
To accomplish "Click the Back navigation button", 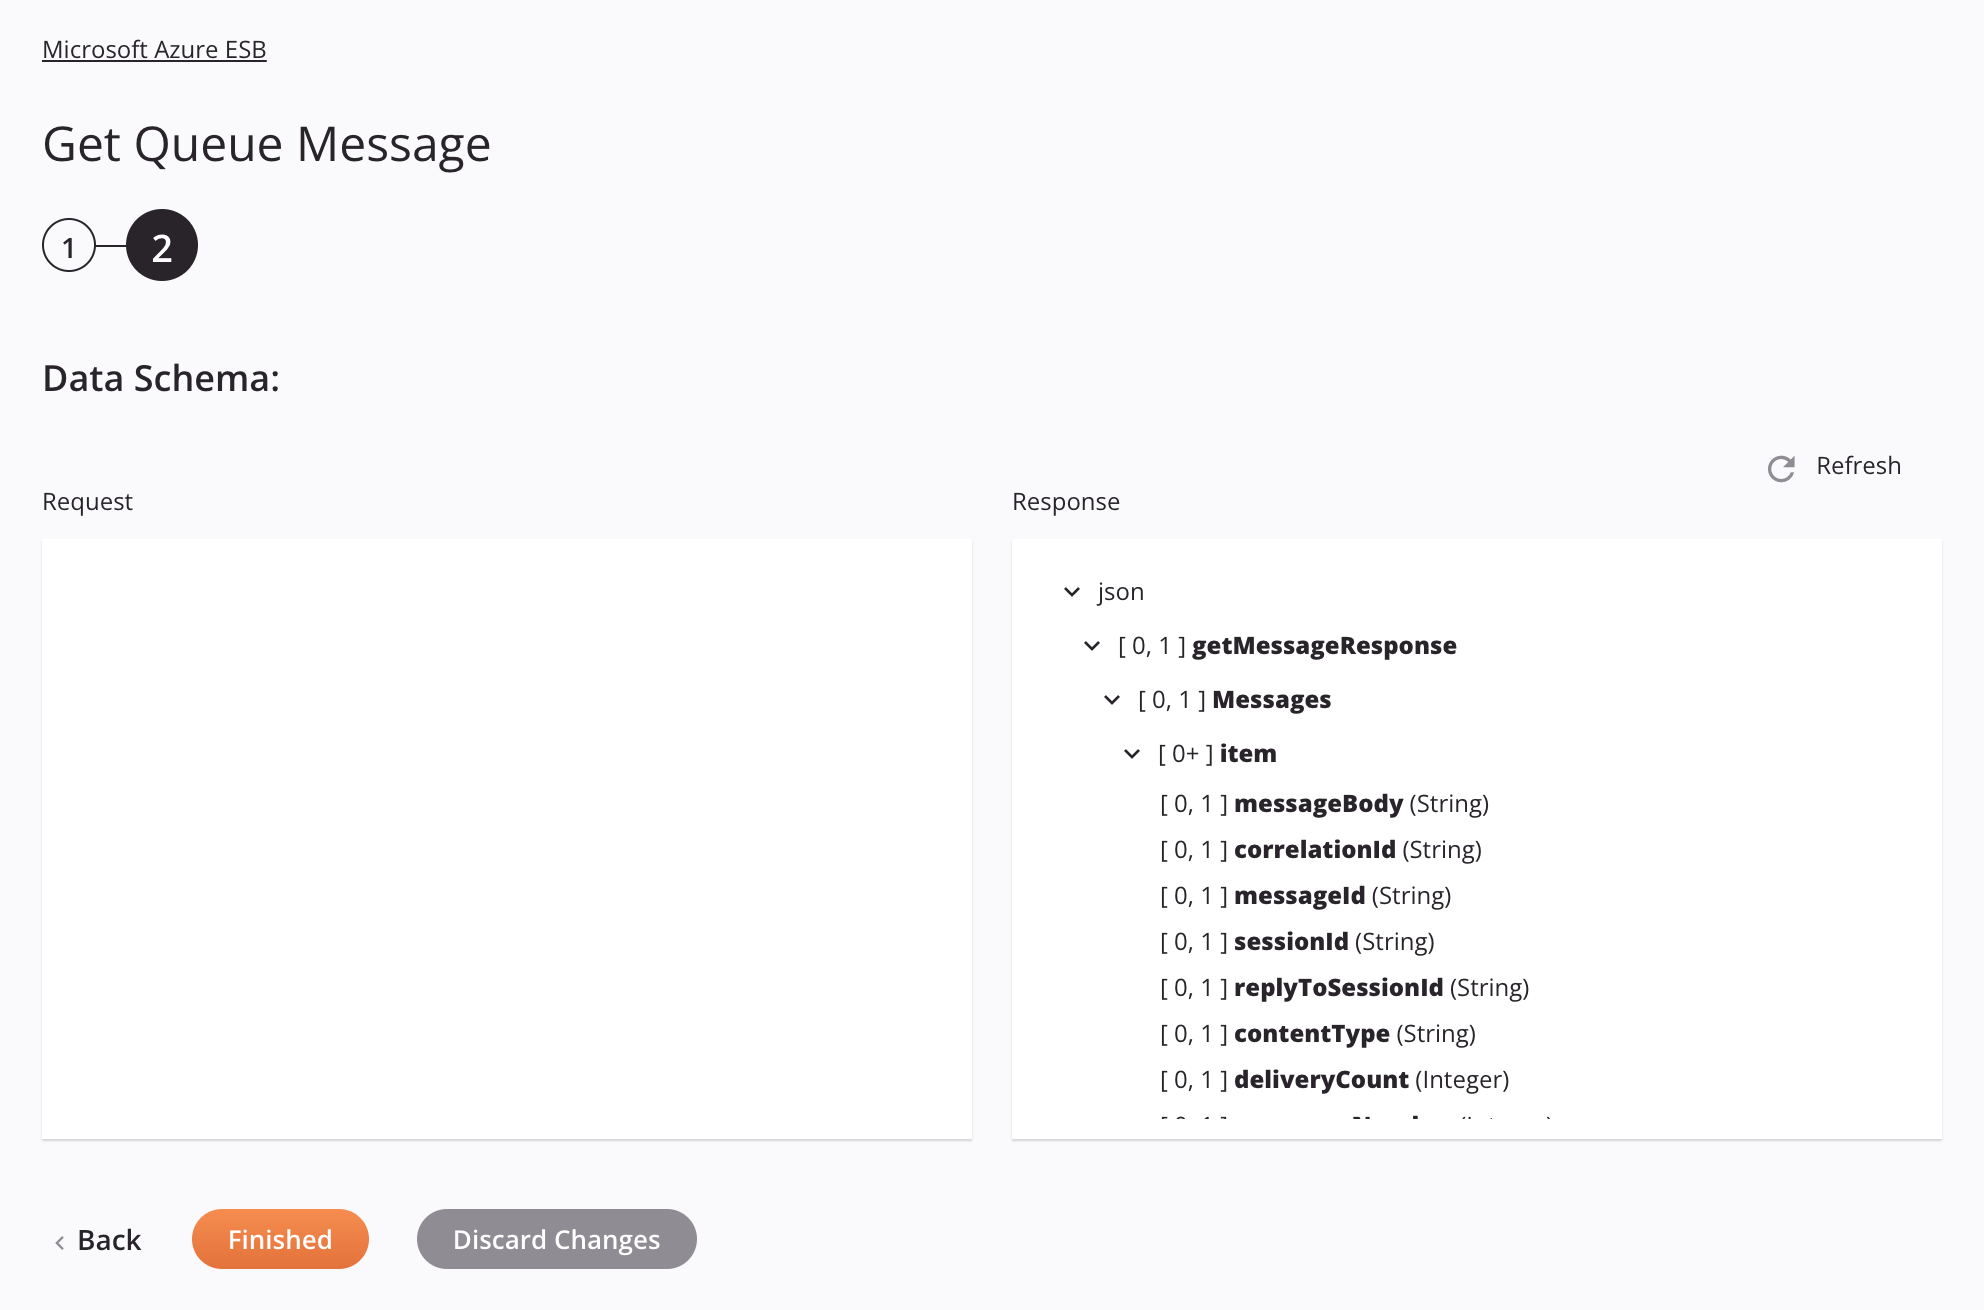I will click(98, 1238).
